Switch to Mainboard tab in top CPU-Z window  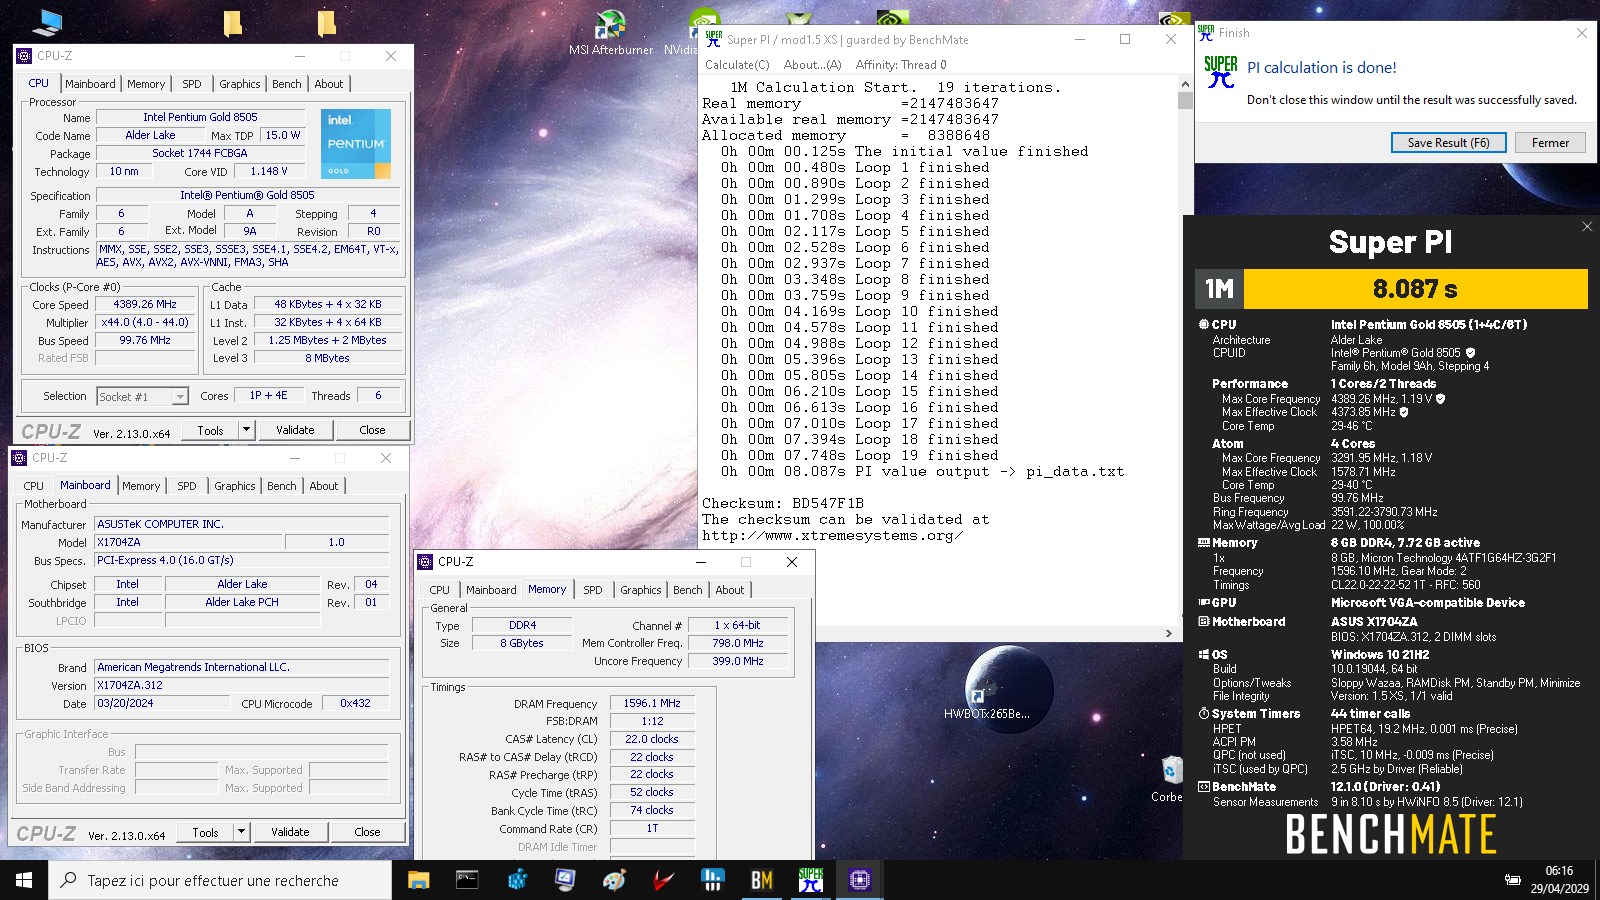coord(90,84)
